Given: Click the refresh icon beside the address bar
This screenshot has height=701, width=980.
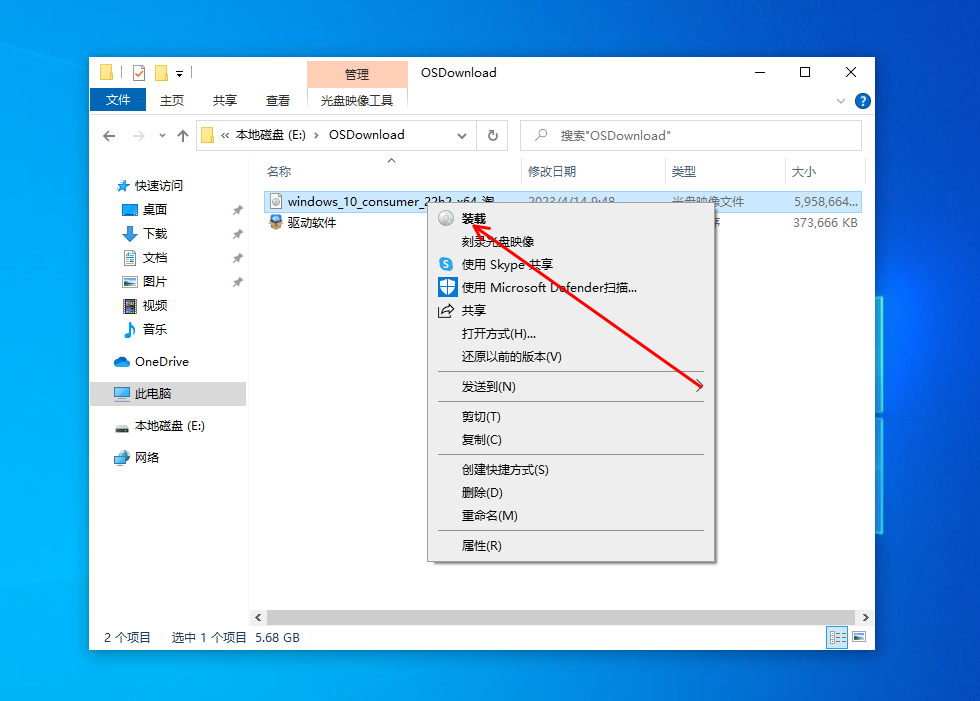Looking at the screenshot, I should coord(493,135).
